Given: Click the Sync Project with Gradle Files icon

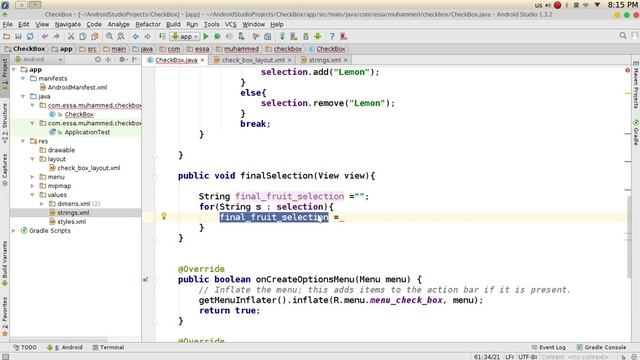Looking at the screenshot, I should [x=282, y=36].
